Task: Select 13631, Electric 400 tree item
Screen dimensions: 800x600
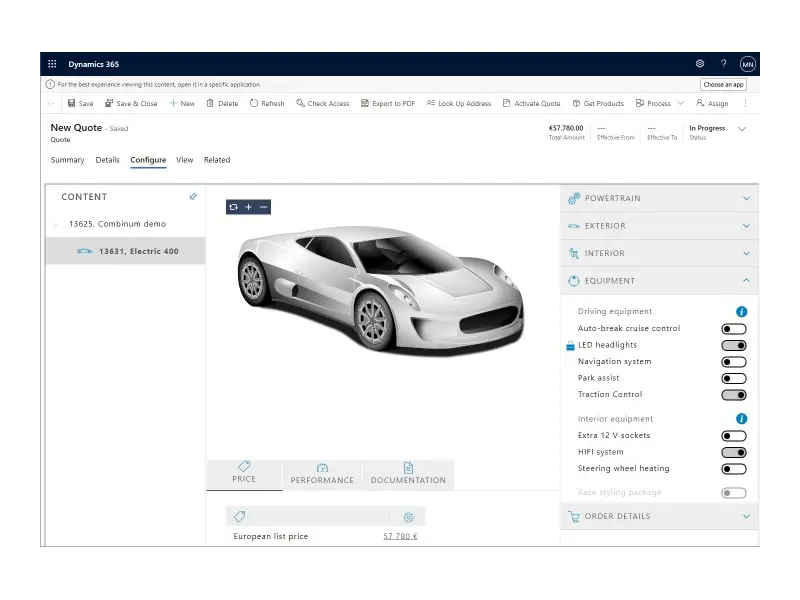Action: (126, 251)
